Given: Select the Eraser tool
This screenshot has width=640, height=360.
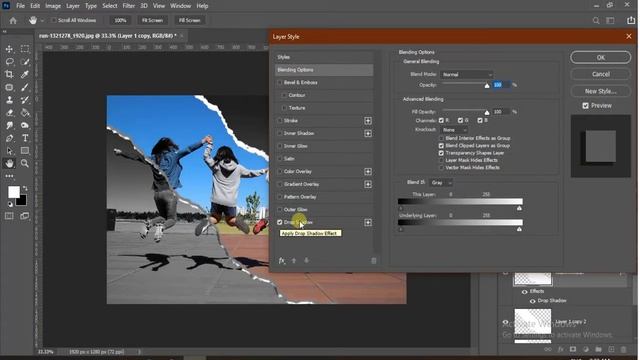Looking at the screenshot, I should 9,113.
